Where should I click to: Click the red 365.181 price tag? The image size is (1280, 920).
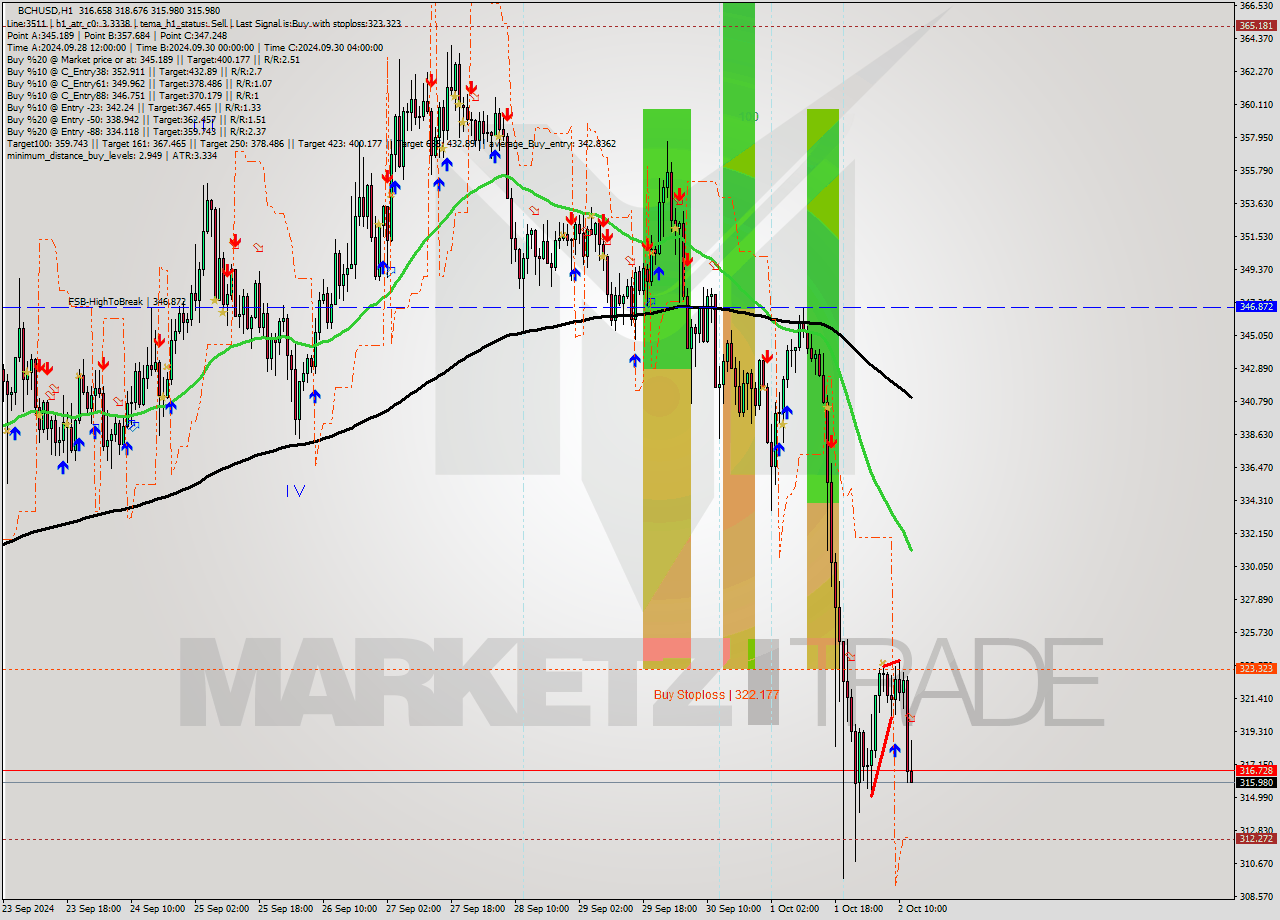(x=1257, y=26)
